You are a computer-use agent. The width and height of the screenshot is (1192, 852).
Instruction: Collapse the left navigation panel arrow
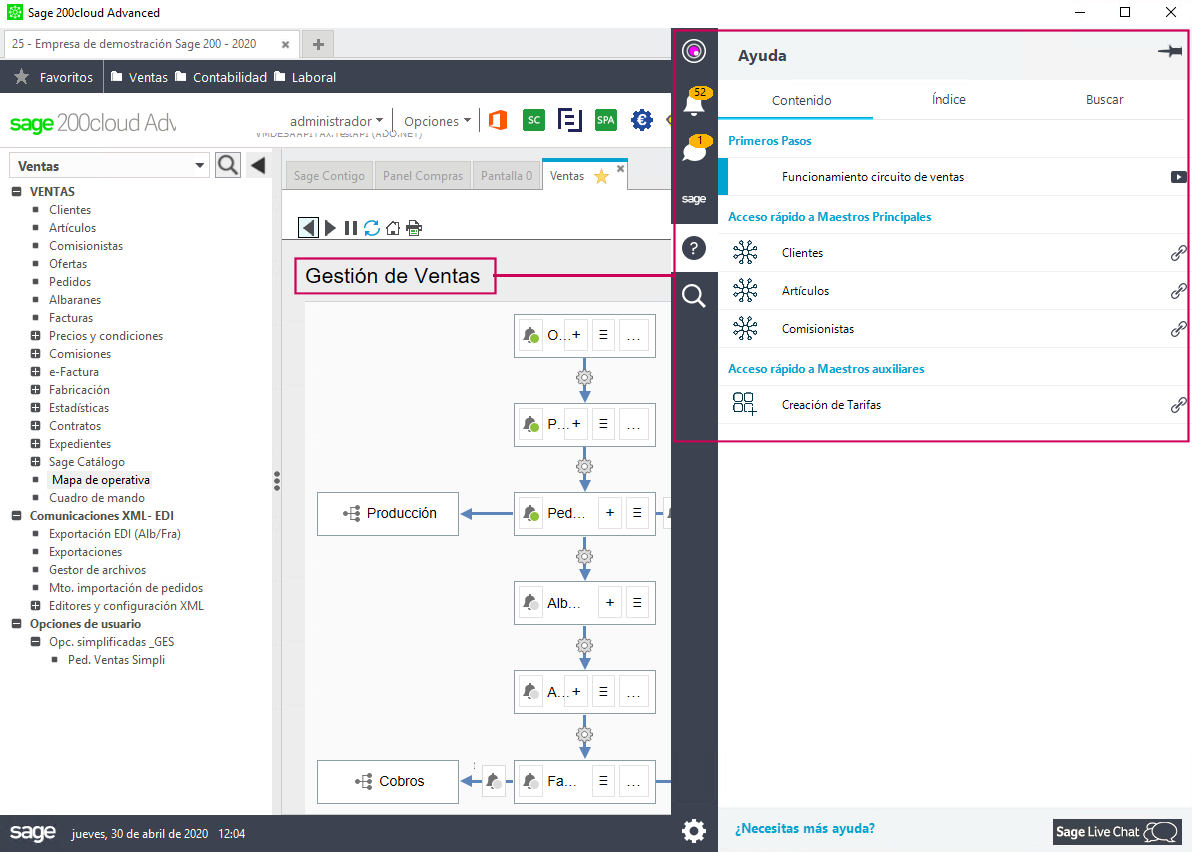(x=258, y=165)
